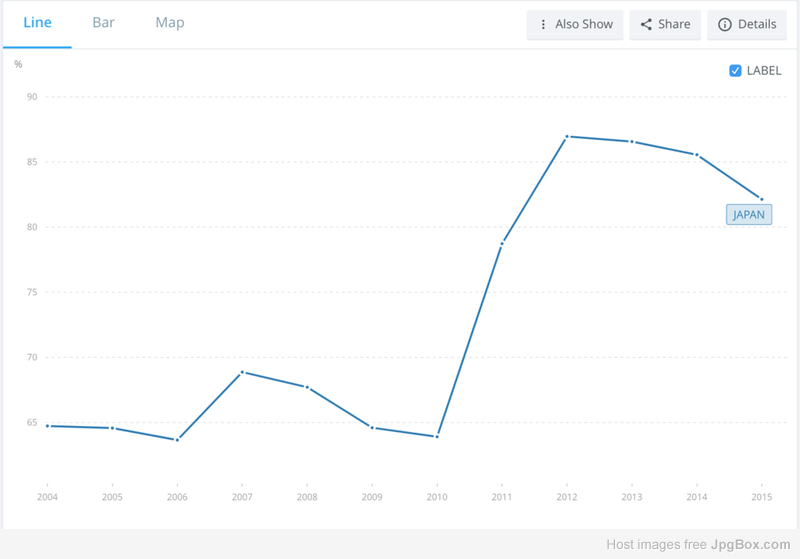Switch to the Bar tab
Image resolution: width=800 pixels, height=559 pixels.
pyautogui.click(x=104, y=23)
